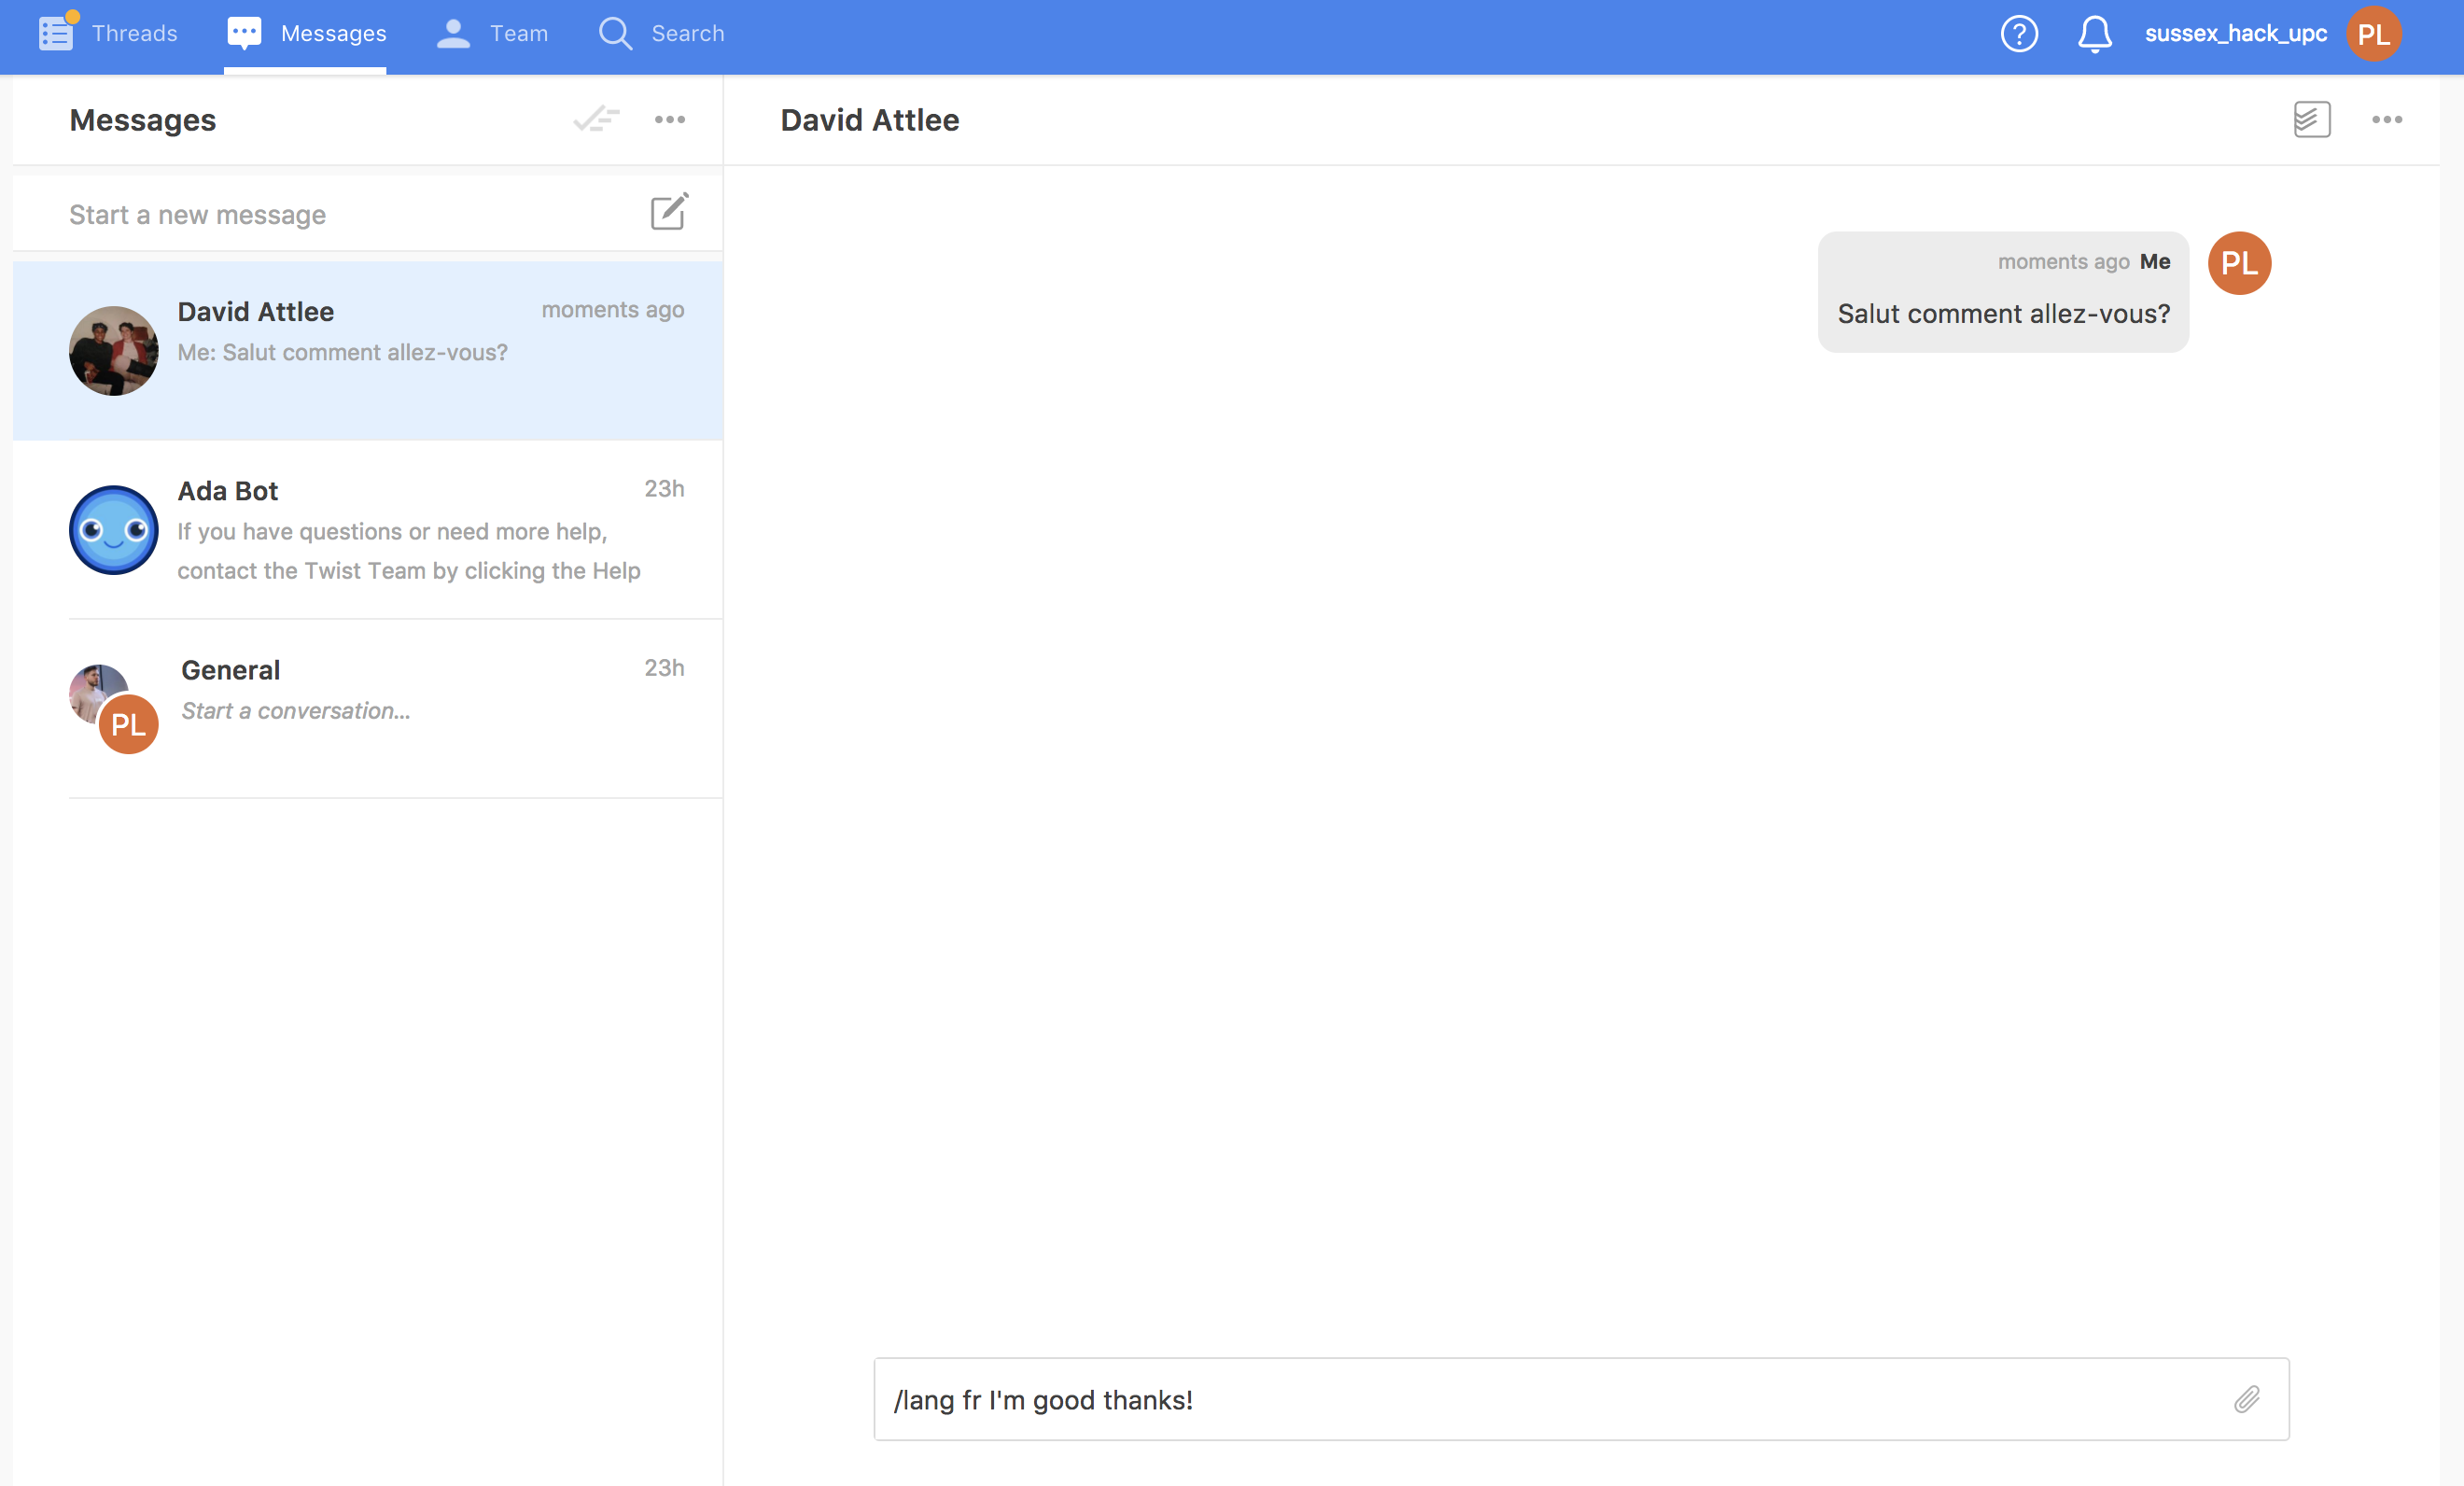Click the compose new message icon
Image resolution: width=2464 pixels, height=1486 pixels.
click(x=668, y=212)
